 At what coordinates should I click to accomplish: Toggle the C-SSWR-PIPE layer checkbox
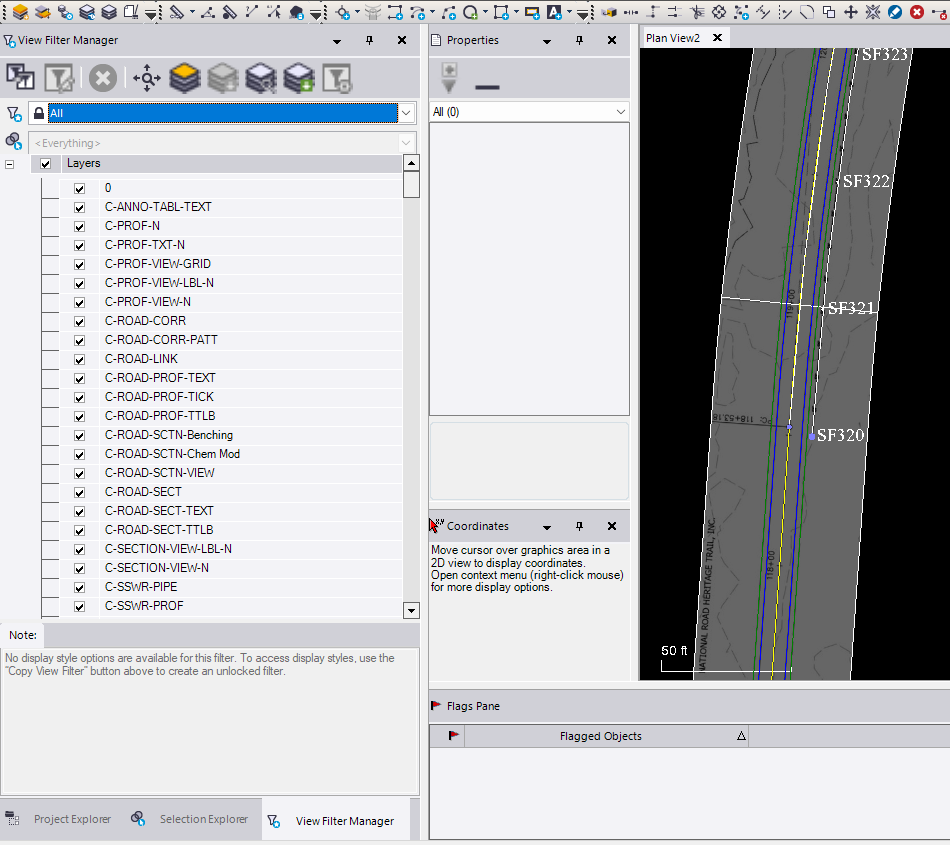(x=79, y=587)
